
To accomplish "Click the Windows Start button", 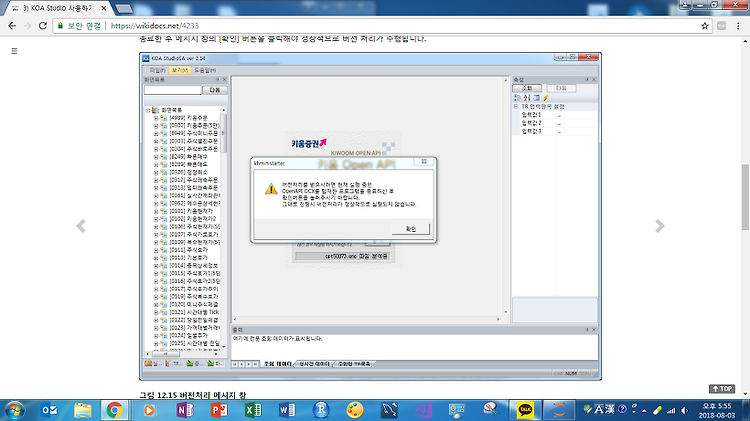I will (14, 410).
